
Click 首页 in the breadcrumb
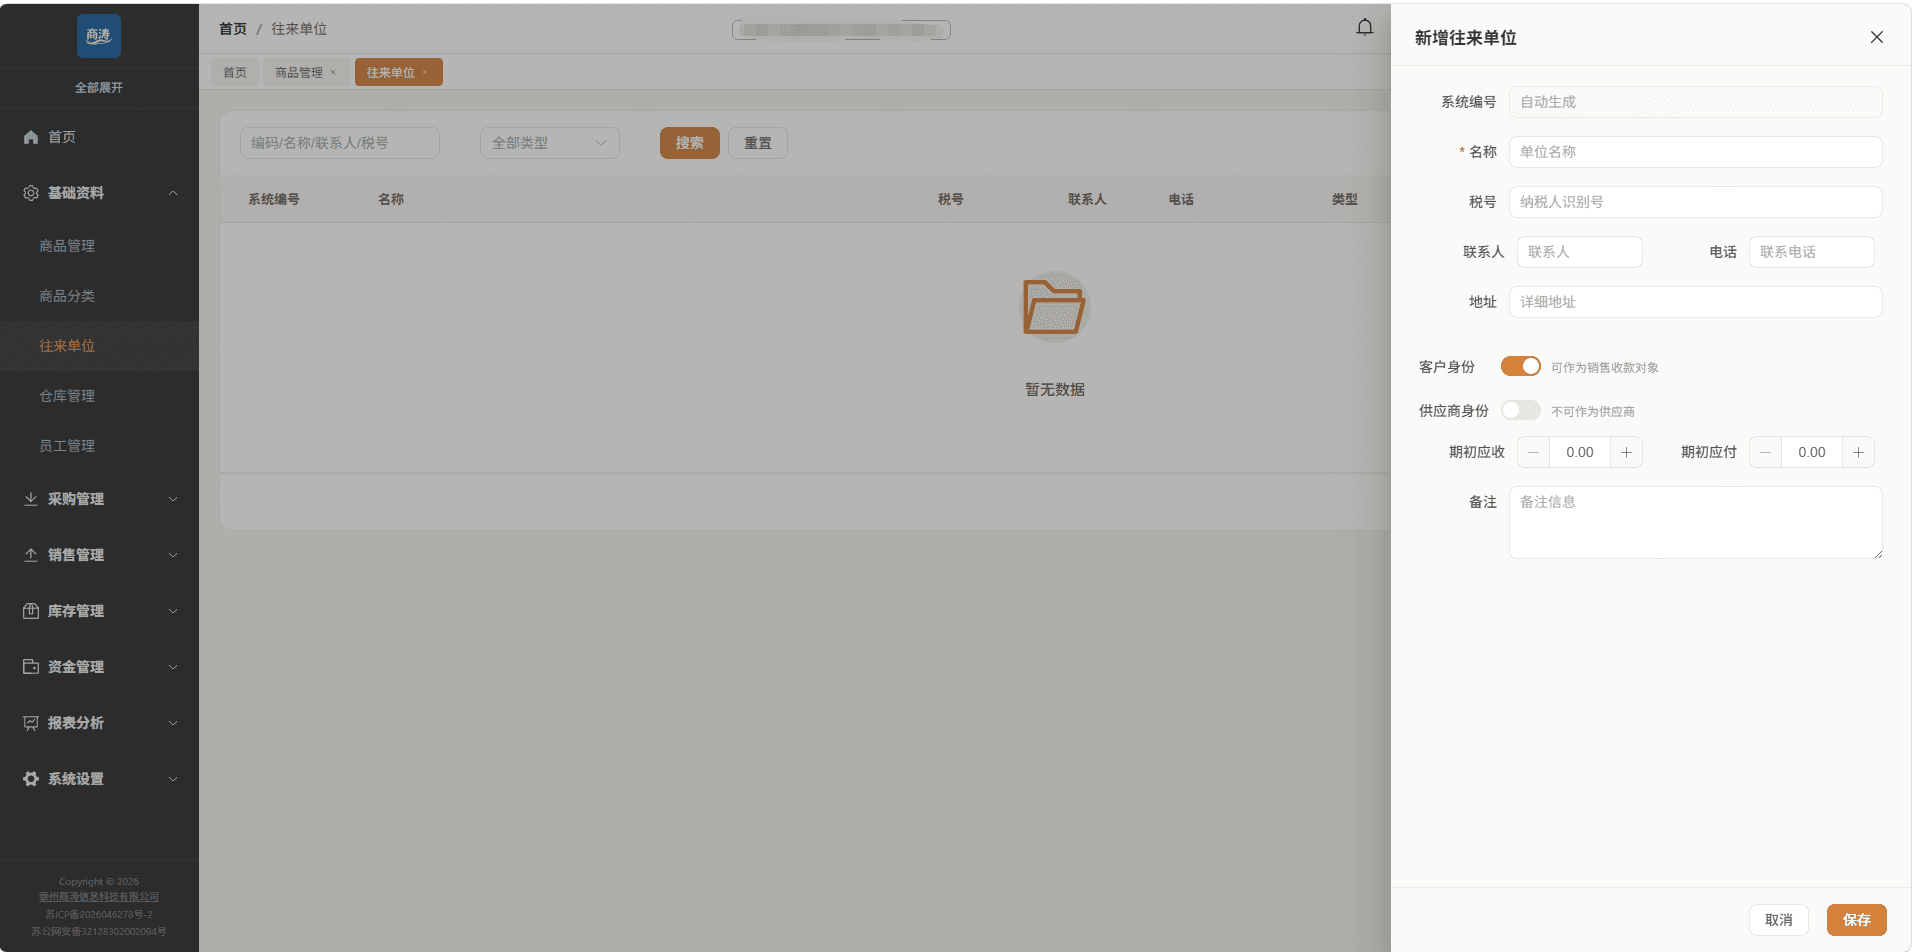point(233,29)
